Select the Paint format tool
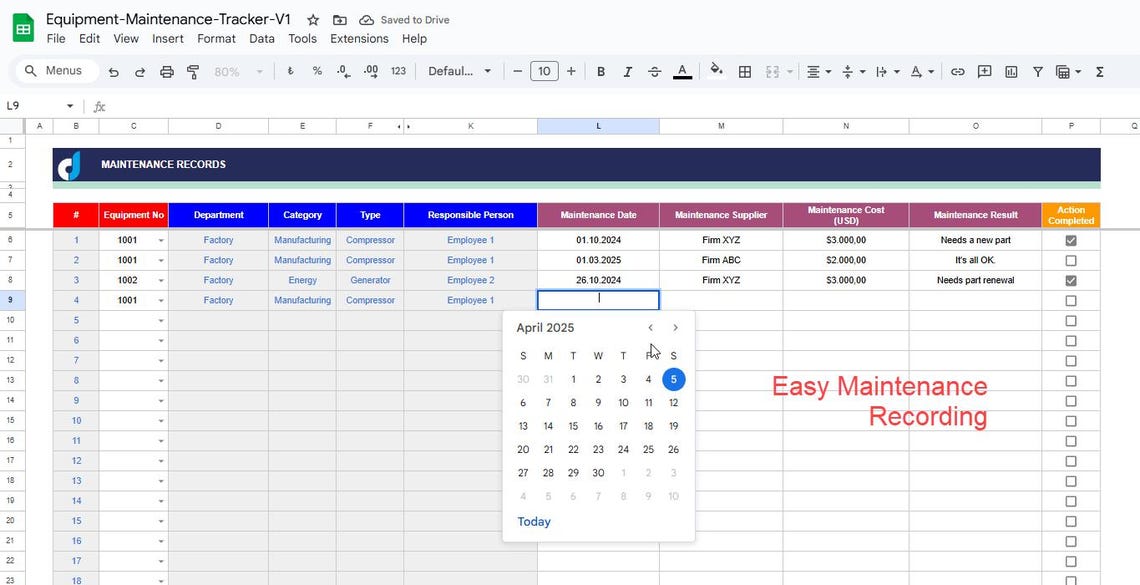The width and height of the screenshot is (1140, 585). click(193, 71)
